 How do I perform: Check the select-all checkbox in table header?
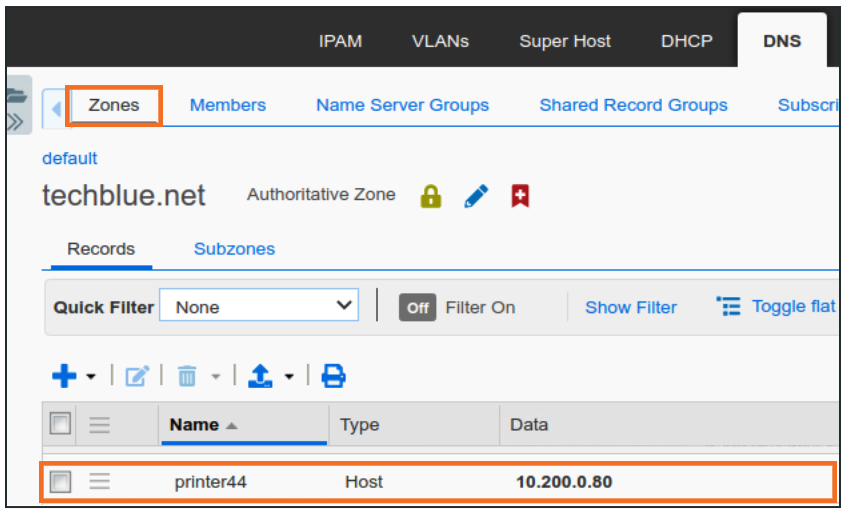pos(61,424)
